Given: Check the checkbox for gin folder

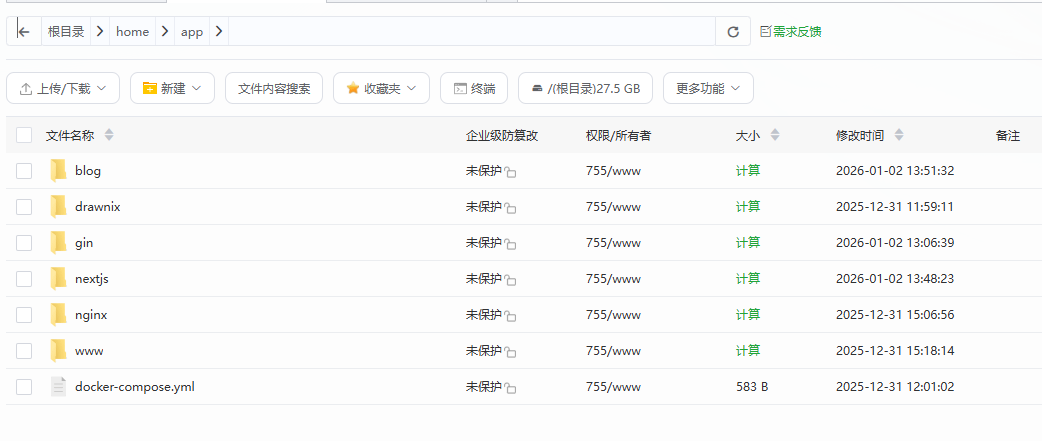Looking at the screenshot, I should pos(24,243).
